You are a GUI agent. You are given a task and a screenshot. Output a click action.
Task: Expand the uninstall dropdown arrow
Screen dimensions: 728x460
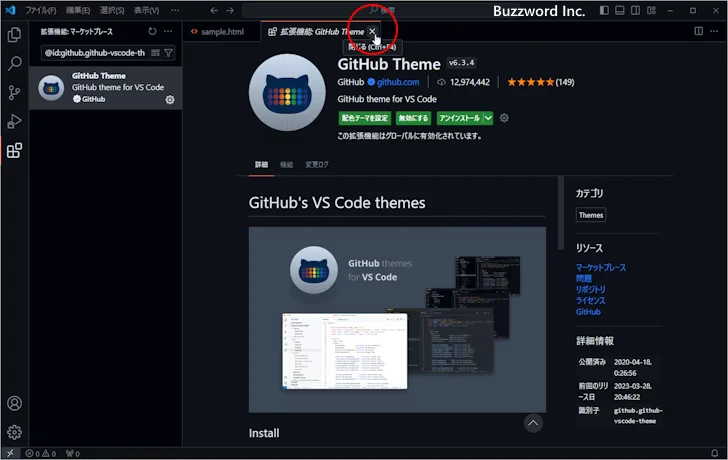pyautogui.click(x=488, y=118)
